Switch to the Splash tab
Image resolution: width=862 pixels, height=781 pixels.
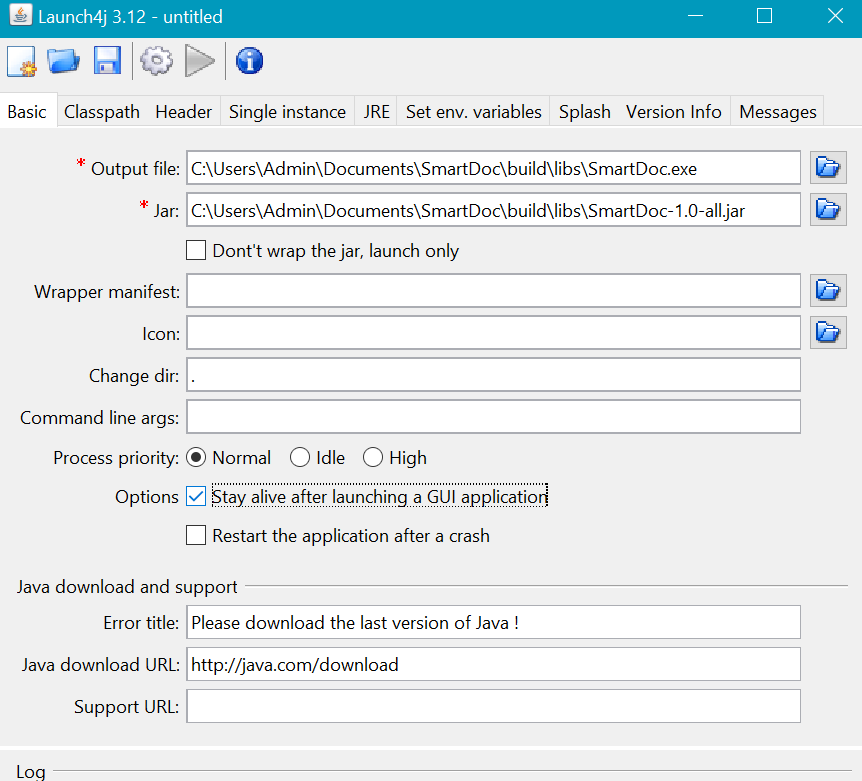(x=585, y=112)
